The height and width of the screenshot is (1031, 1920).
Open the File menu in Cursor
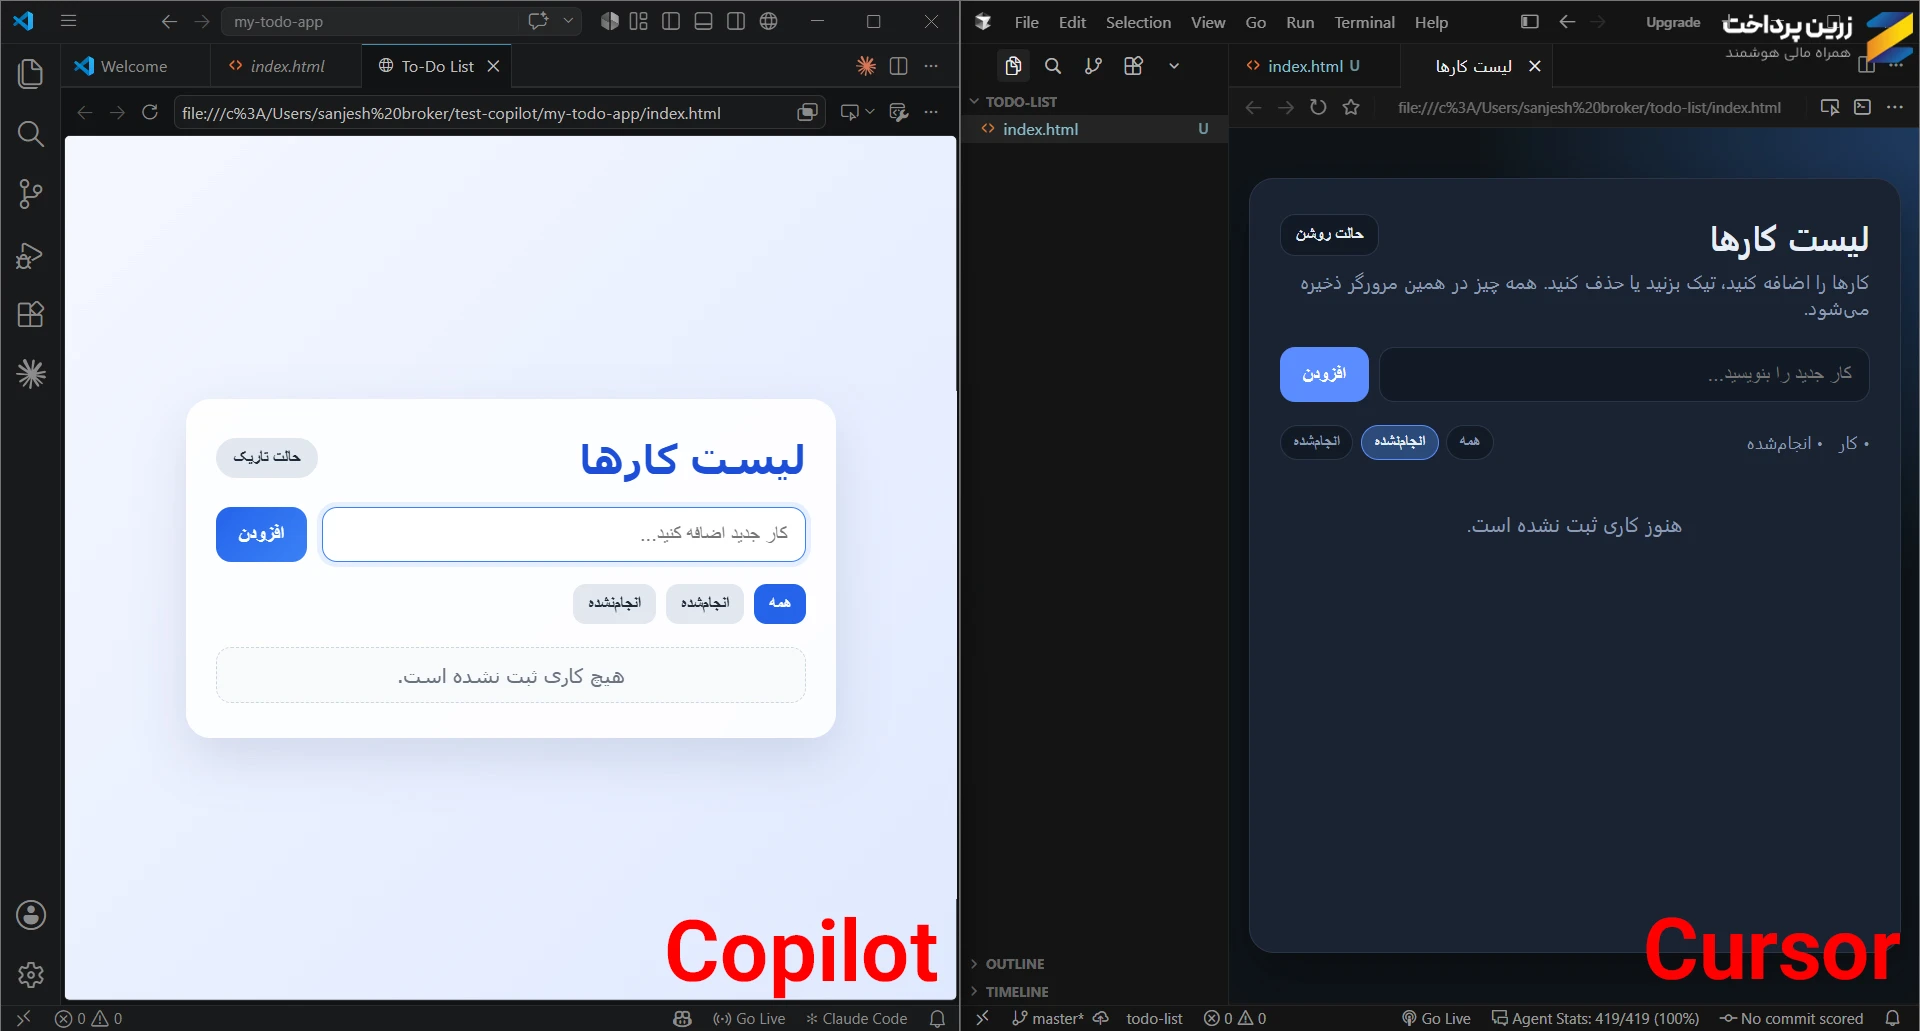1026,22
